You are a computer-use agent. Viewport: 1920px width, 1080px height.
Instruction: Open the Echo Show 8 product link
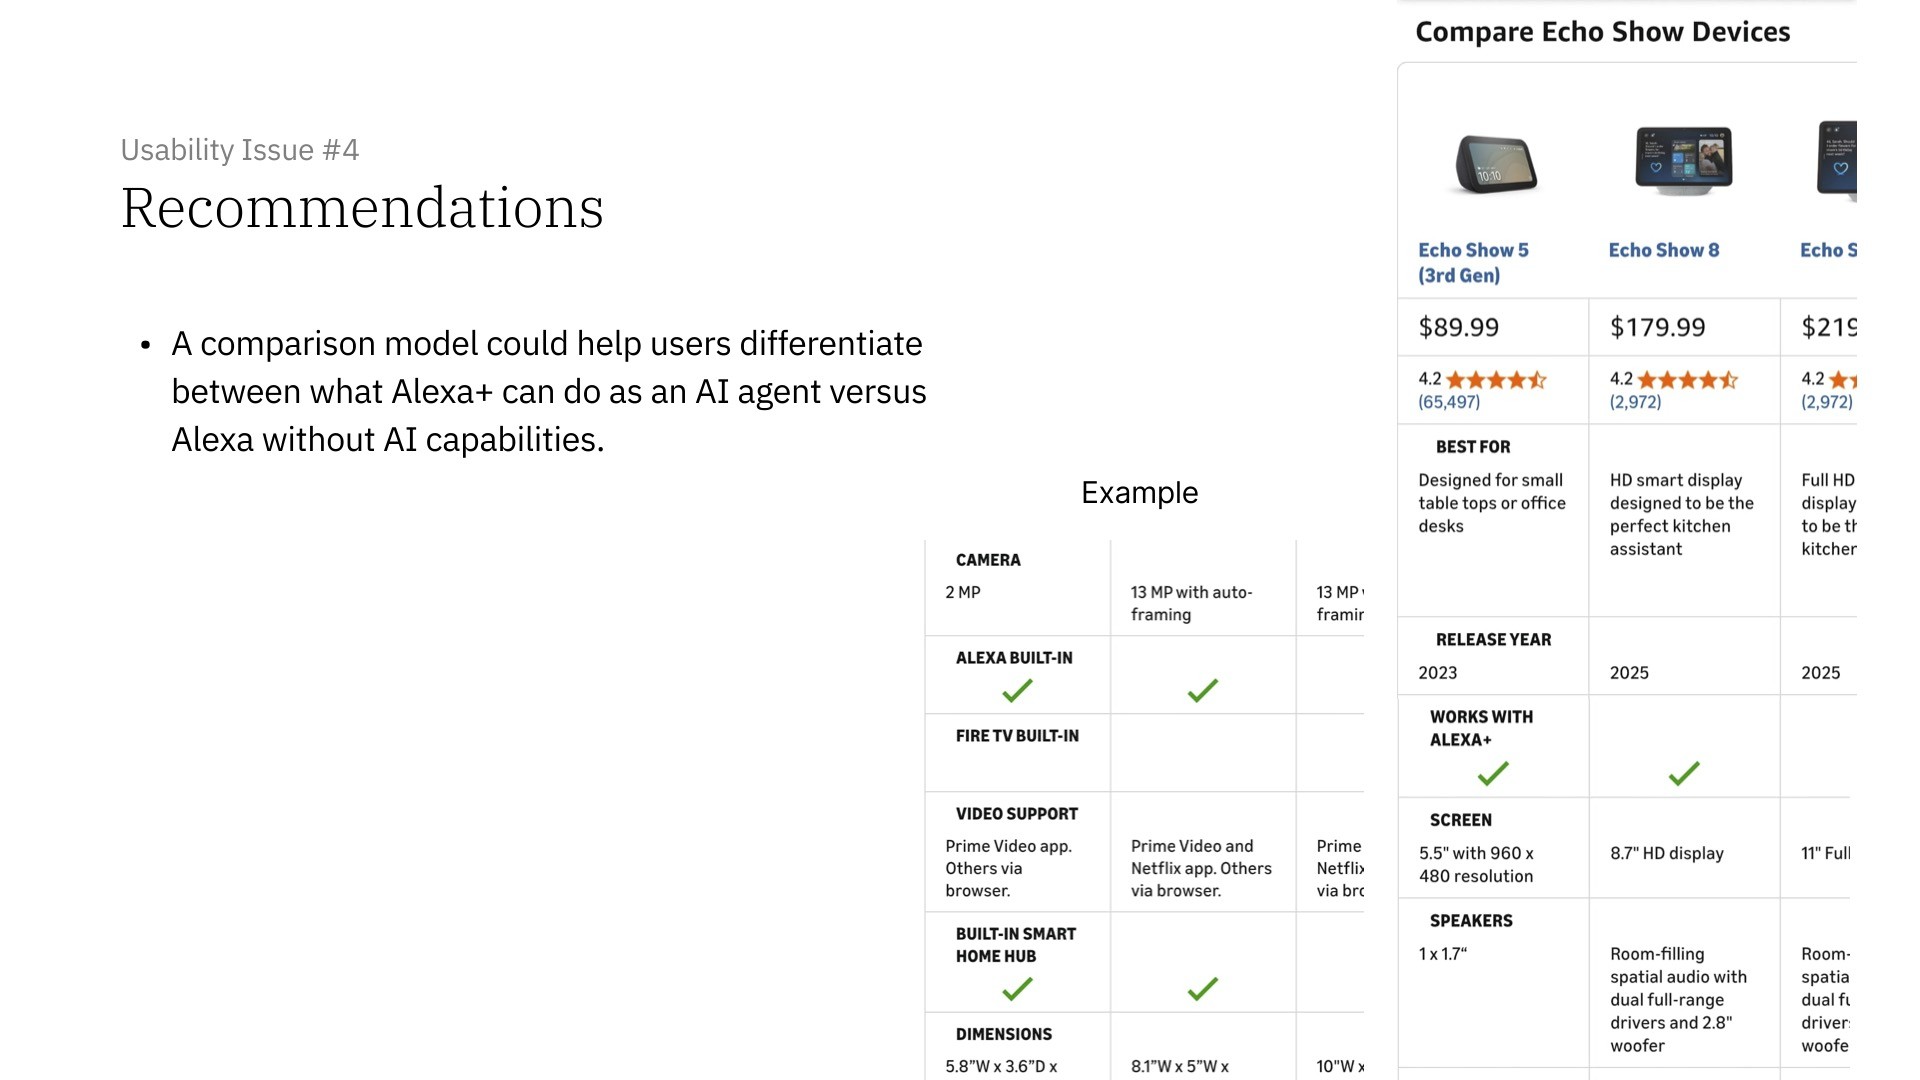click(x=1664, y=250)
